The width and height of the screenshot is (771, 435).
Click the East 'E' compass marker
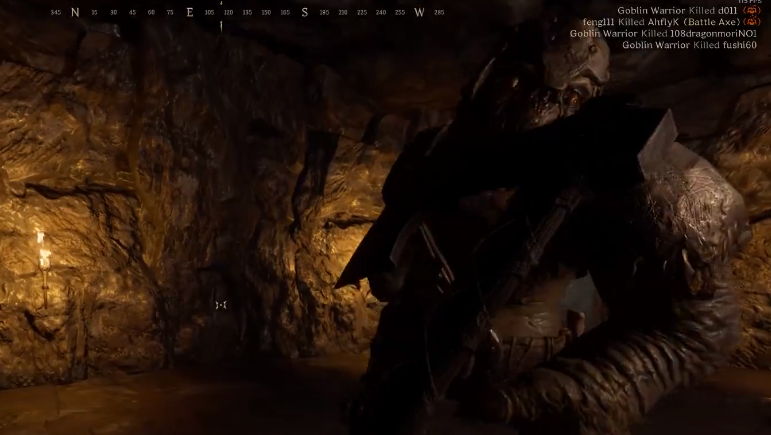190,13
